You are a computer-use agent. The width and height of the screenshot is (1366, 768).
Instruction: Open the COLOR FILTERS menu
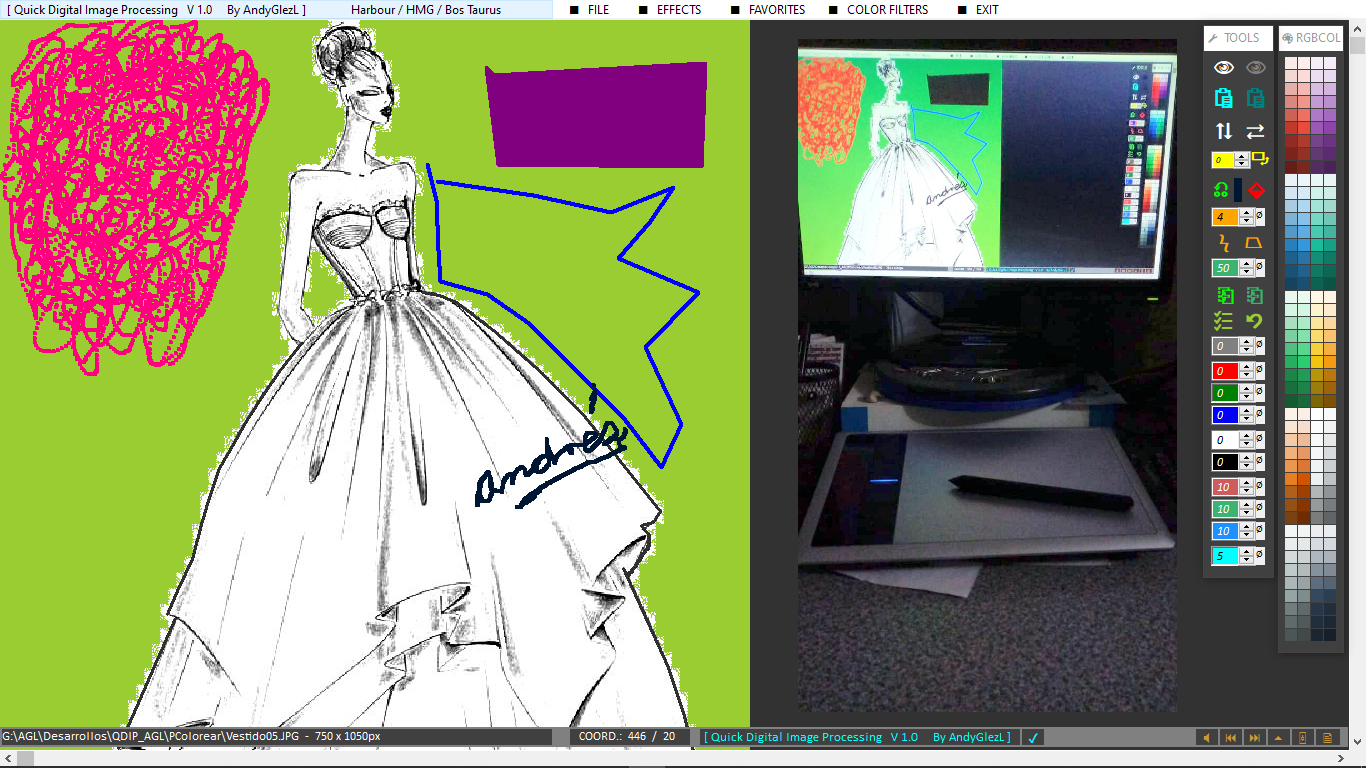click(x=886, y=10)
